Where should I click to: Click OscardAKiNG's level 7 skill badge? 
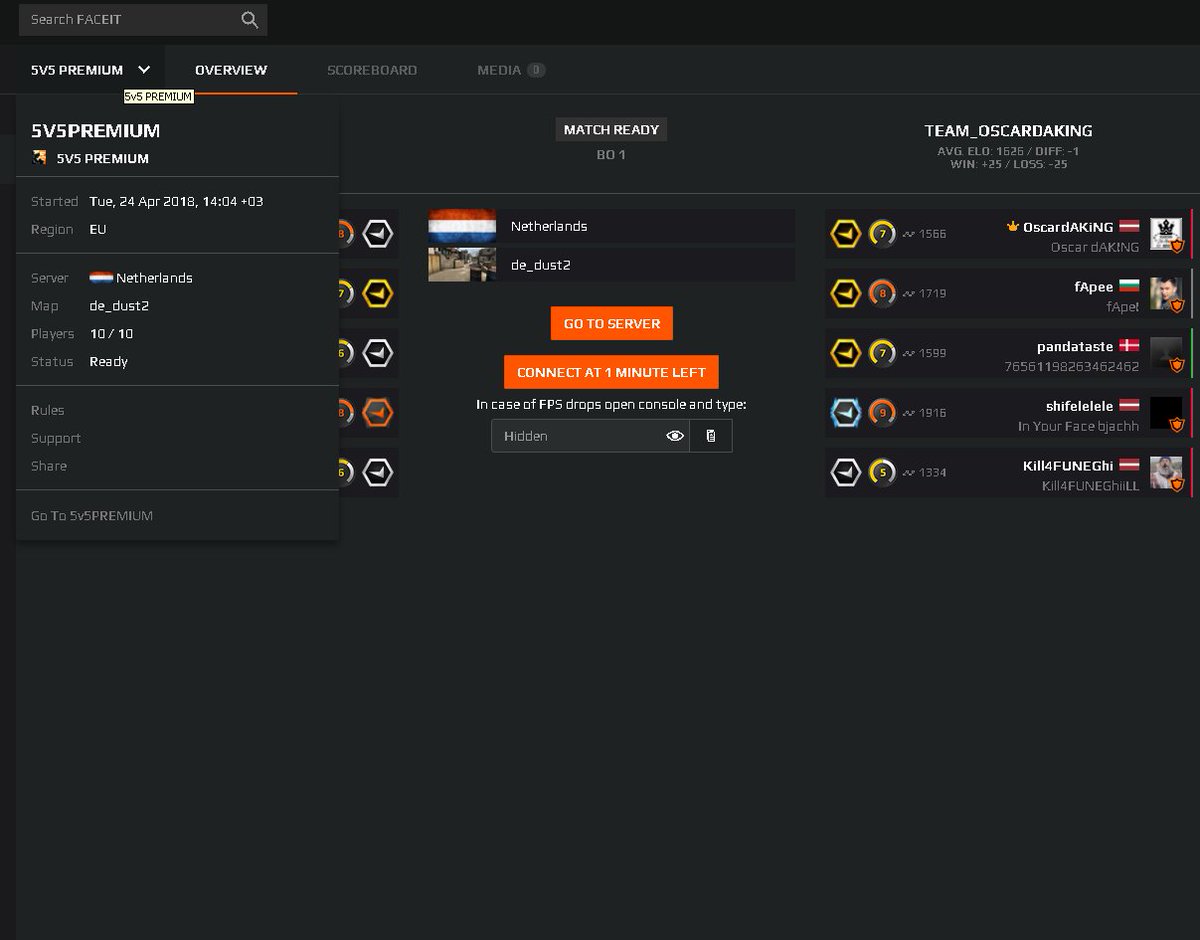(882, 234)
